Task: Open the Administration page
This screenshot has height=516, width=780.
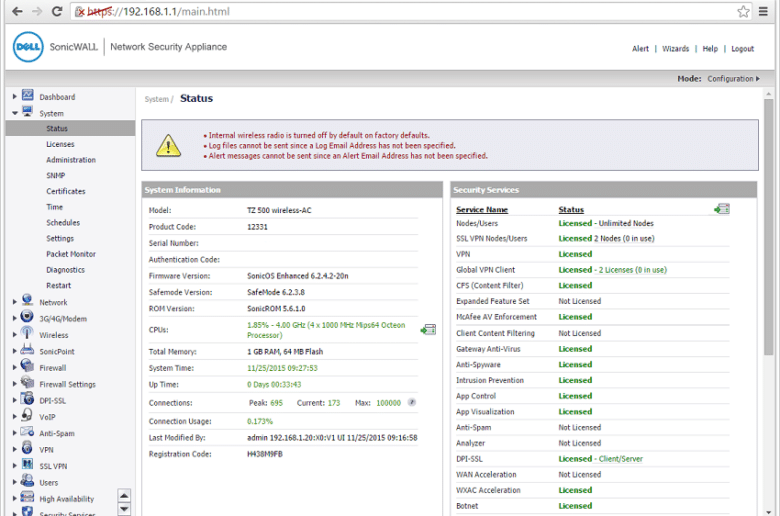Action: tap(71, 160)
